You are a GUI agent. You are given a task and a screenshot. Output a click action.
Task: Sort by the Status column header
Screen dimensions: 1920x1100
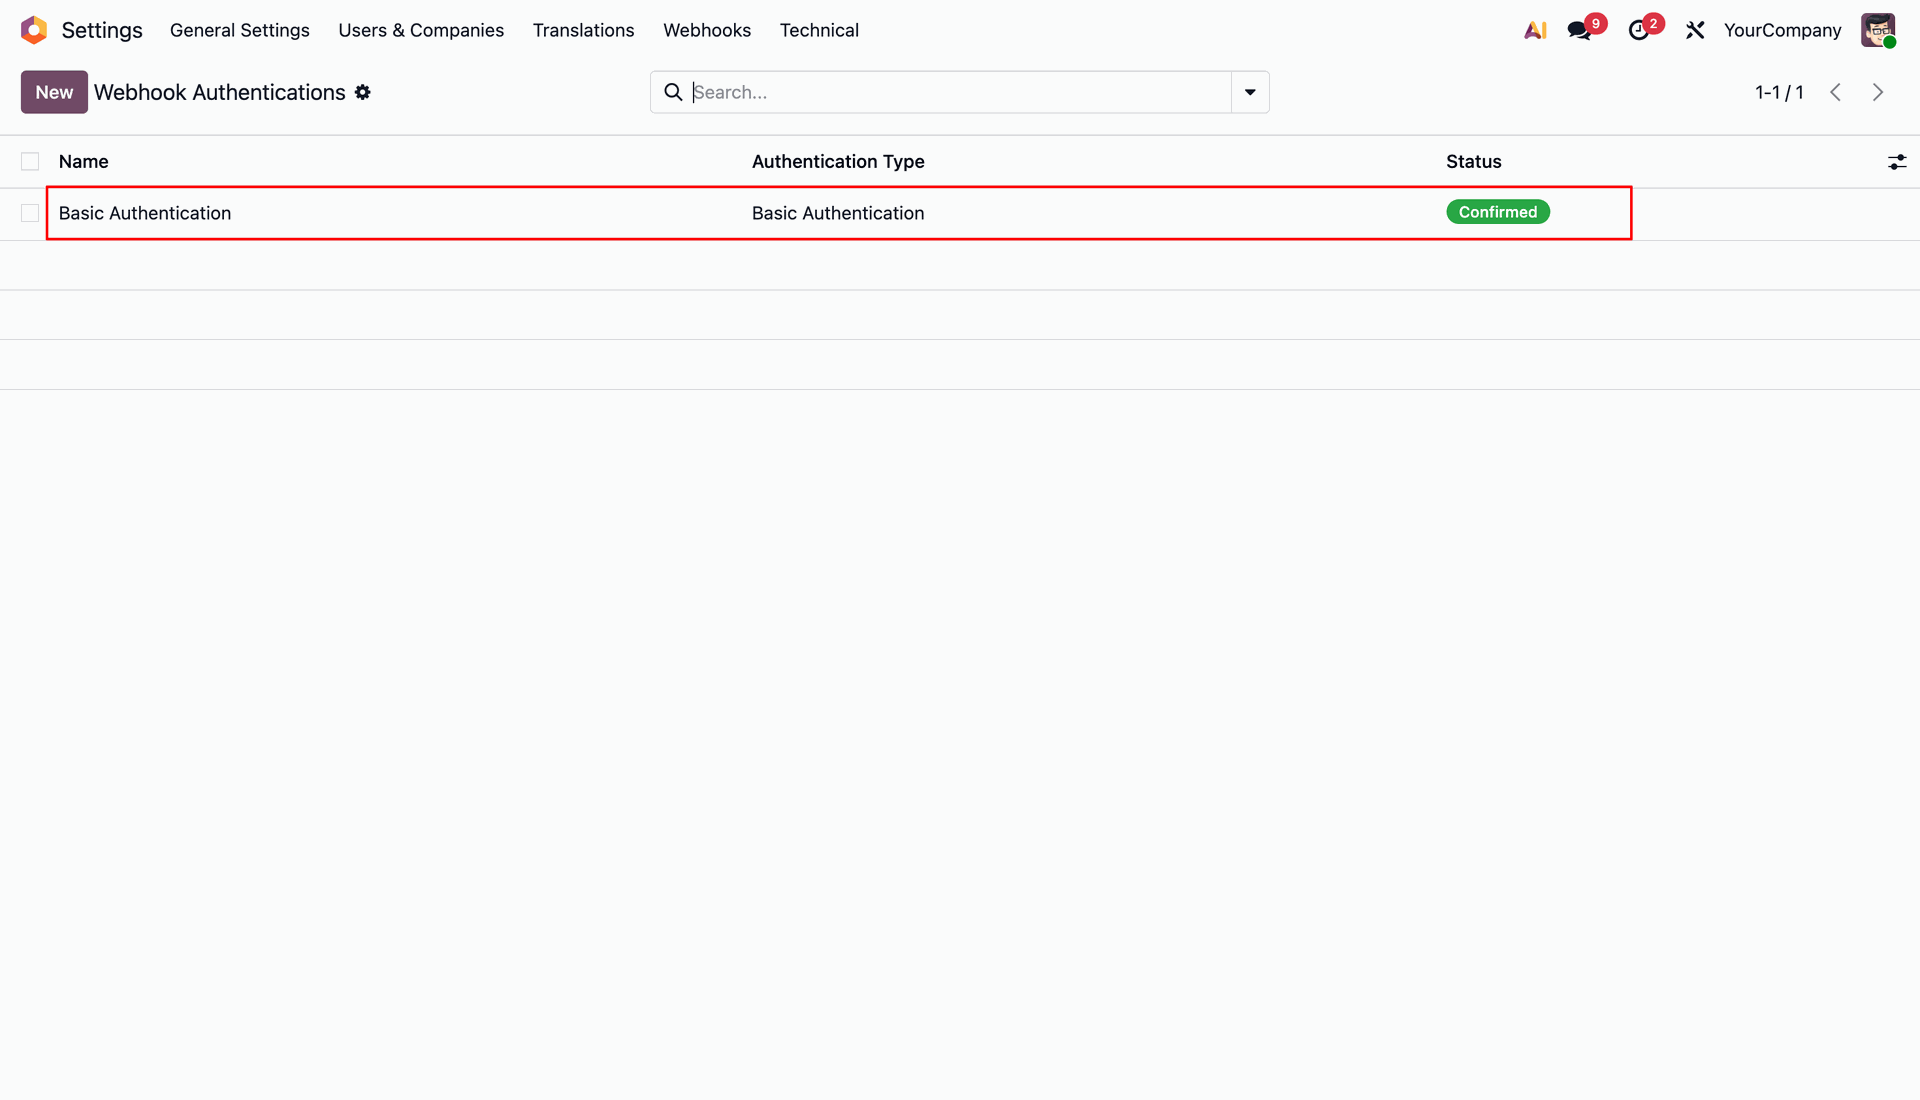pyautogui.click(x=1473, y=162)
